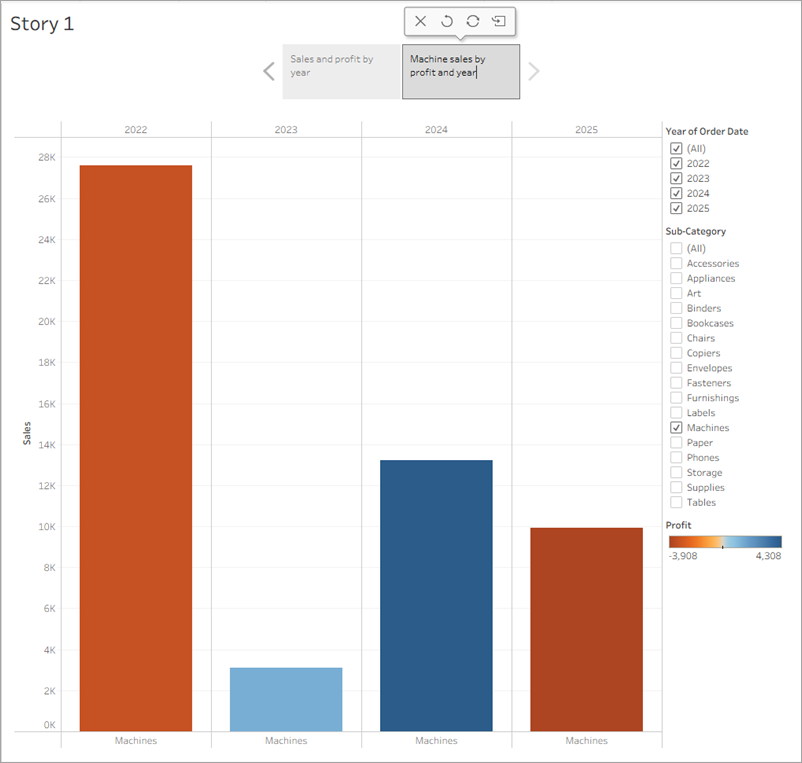The height and width of the screenshot is (763, 802).
Task: Navigate to the previous story point
Action: [x=268, y=70]
